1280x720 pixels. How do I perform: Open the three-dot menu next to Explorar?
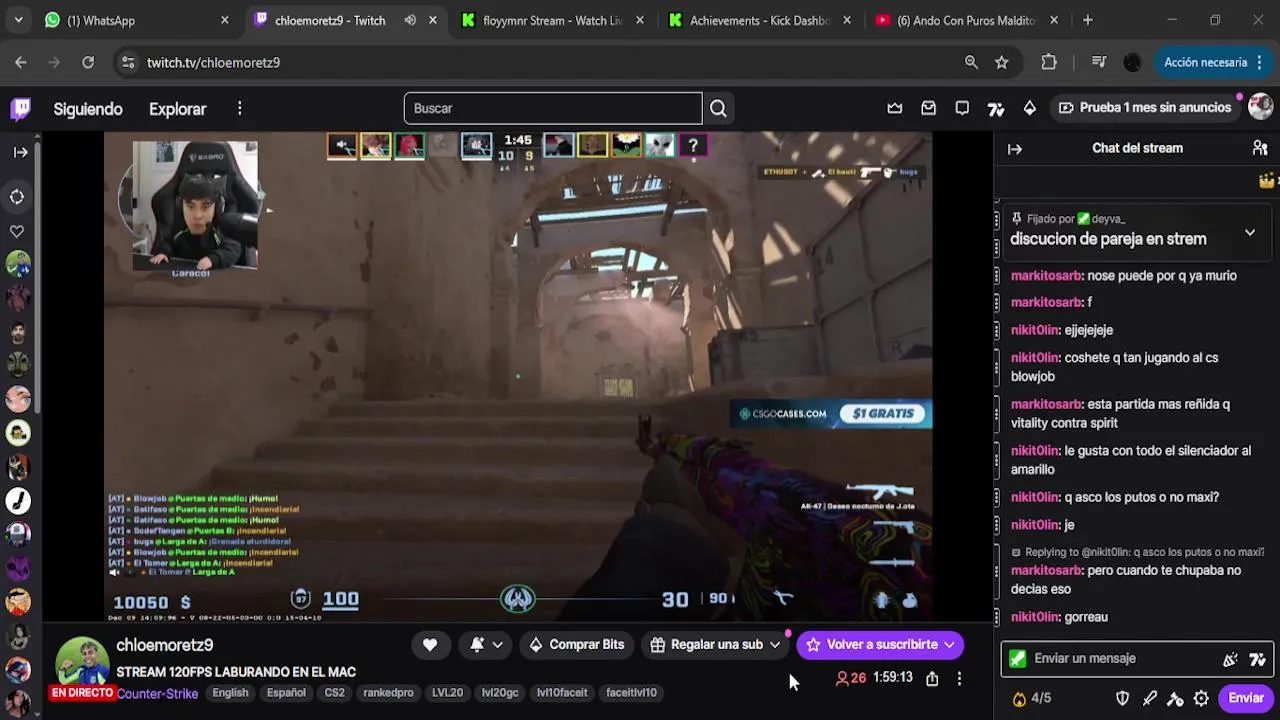(239, 108)
